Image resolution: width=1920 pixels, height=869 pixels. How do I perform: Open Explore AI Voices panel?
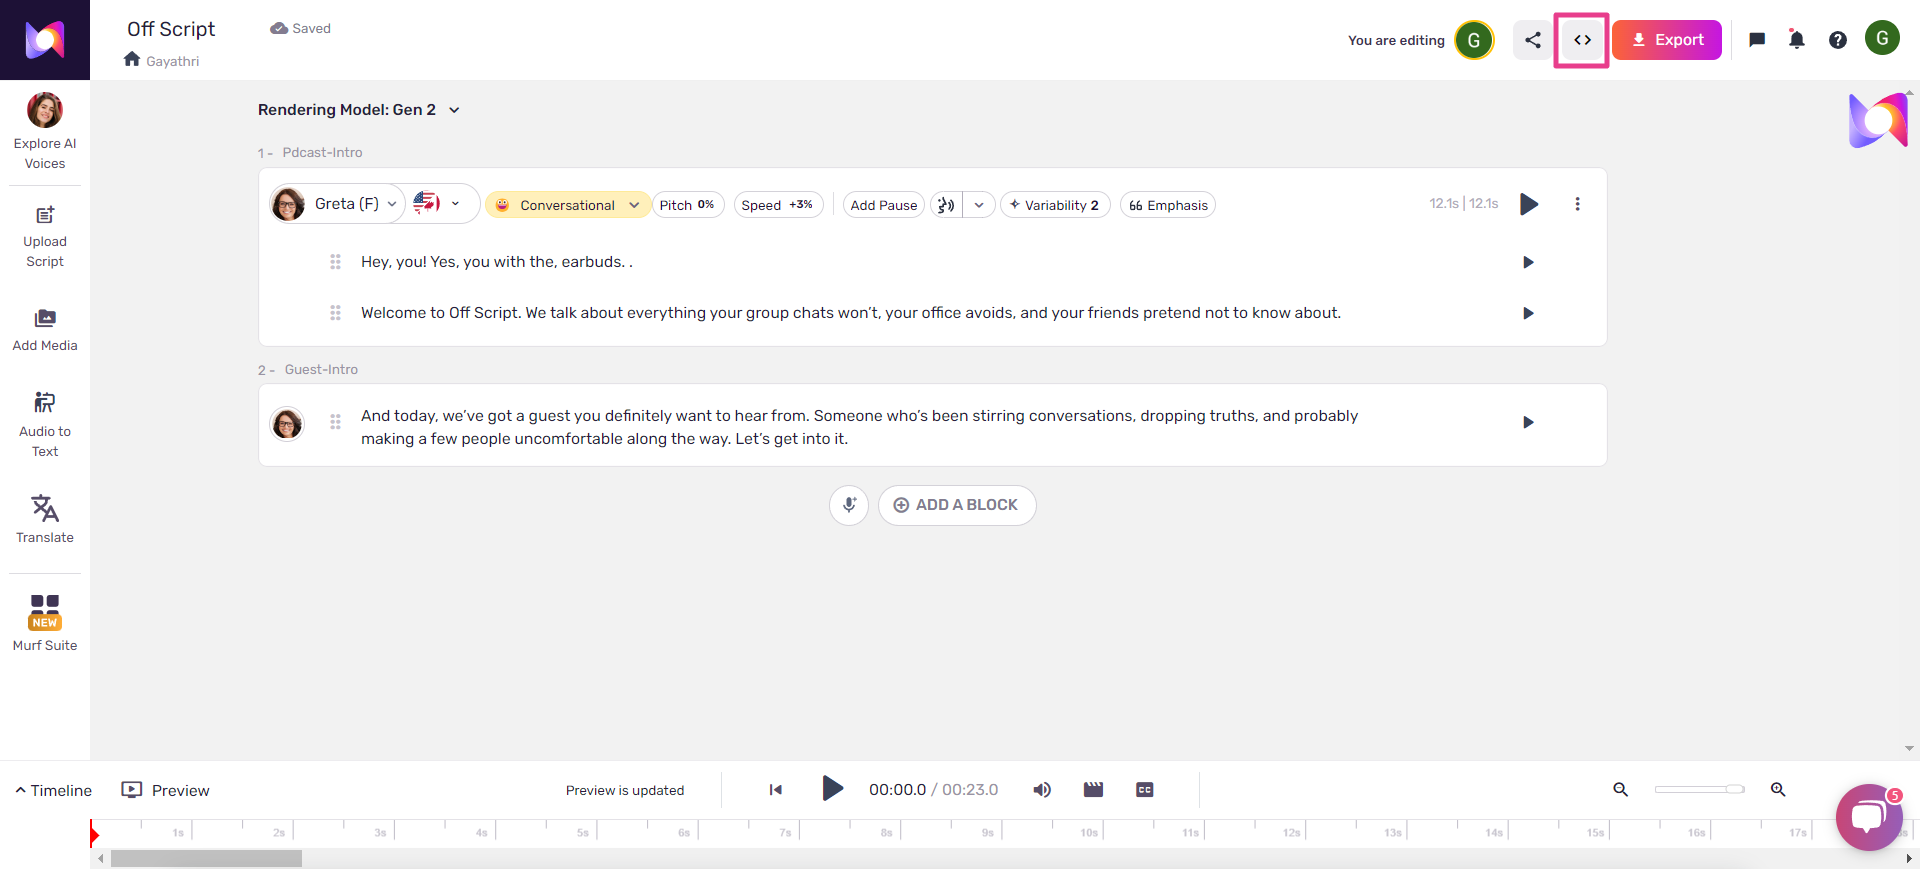pyautogui.click(x=45, y=131)
